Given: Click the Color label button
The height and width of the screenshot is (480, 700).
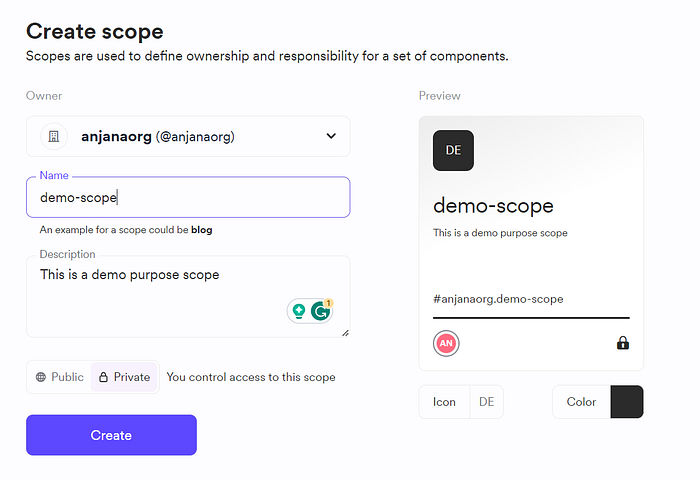Looking at the screenshot, I should pos(581,402).
